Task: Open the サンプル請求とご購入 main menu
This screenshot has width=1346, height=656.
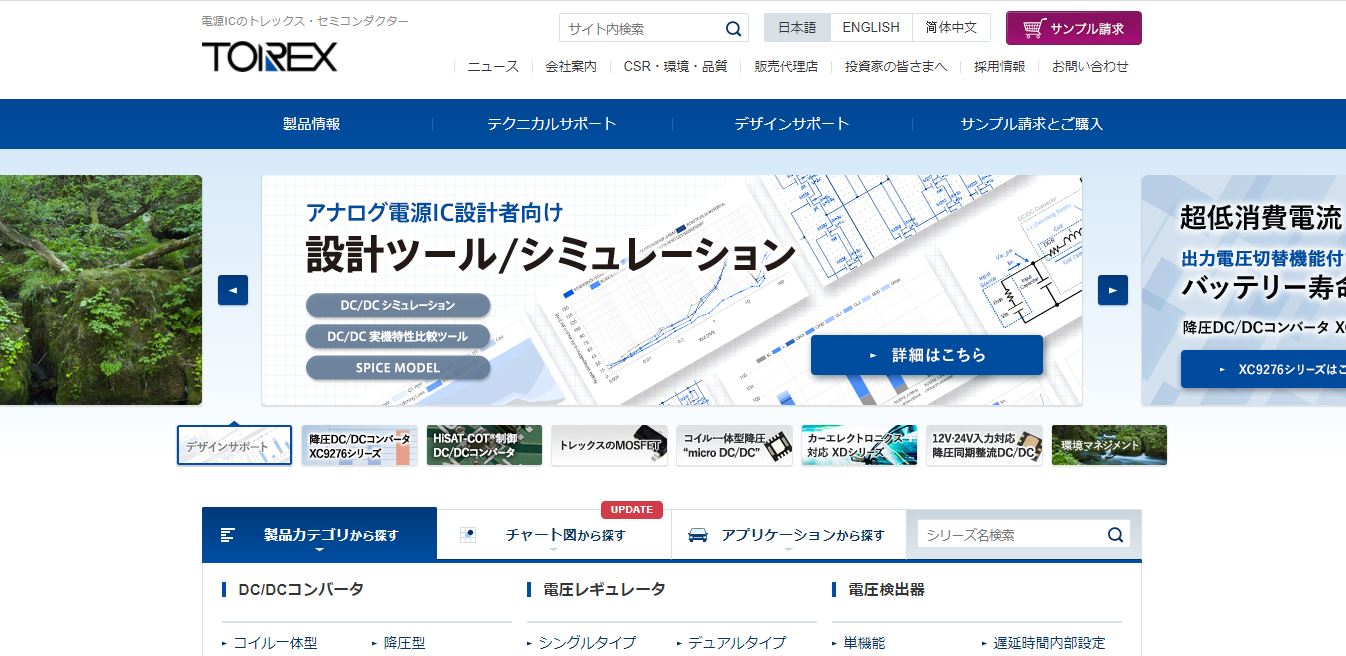Action: [x=1032, y=124]
